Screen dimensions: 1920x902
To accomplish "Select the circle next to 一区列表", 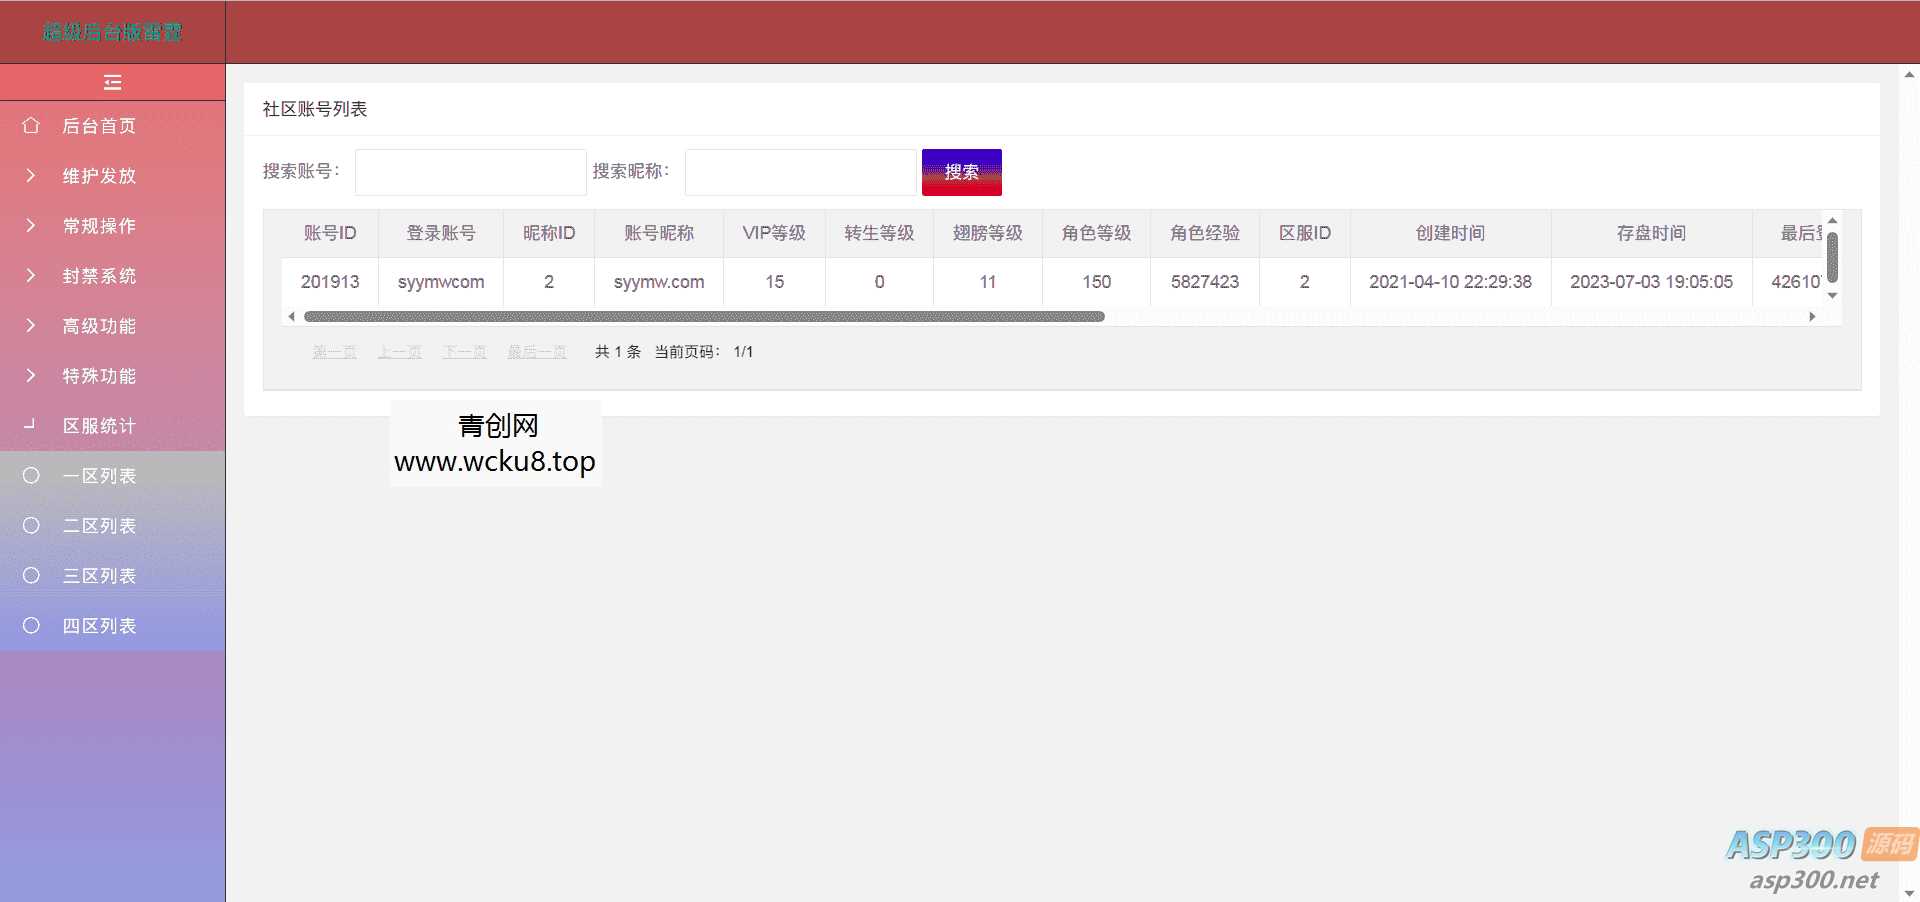I will point(30,475).
